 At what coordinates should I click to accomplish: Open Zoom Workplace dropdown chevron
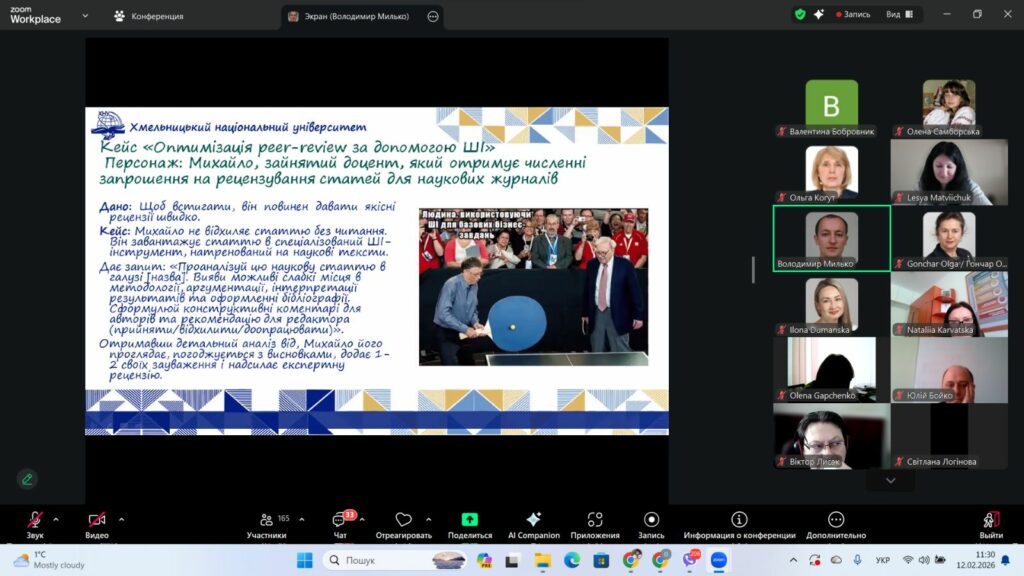tap(84, 16)
